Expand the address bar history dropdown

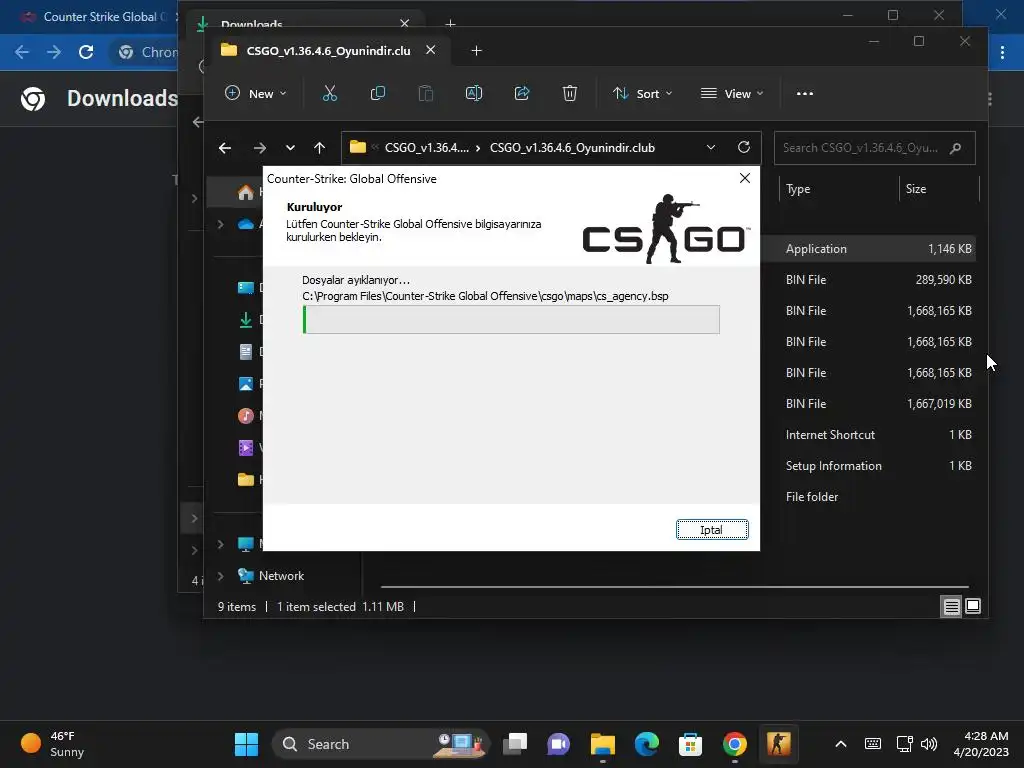711,148
